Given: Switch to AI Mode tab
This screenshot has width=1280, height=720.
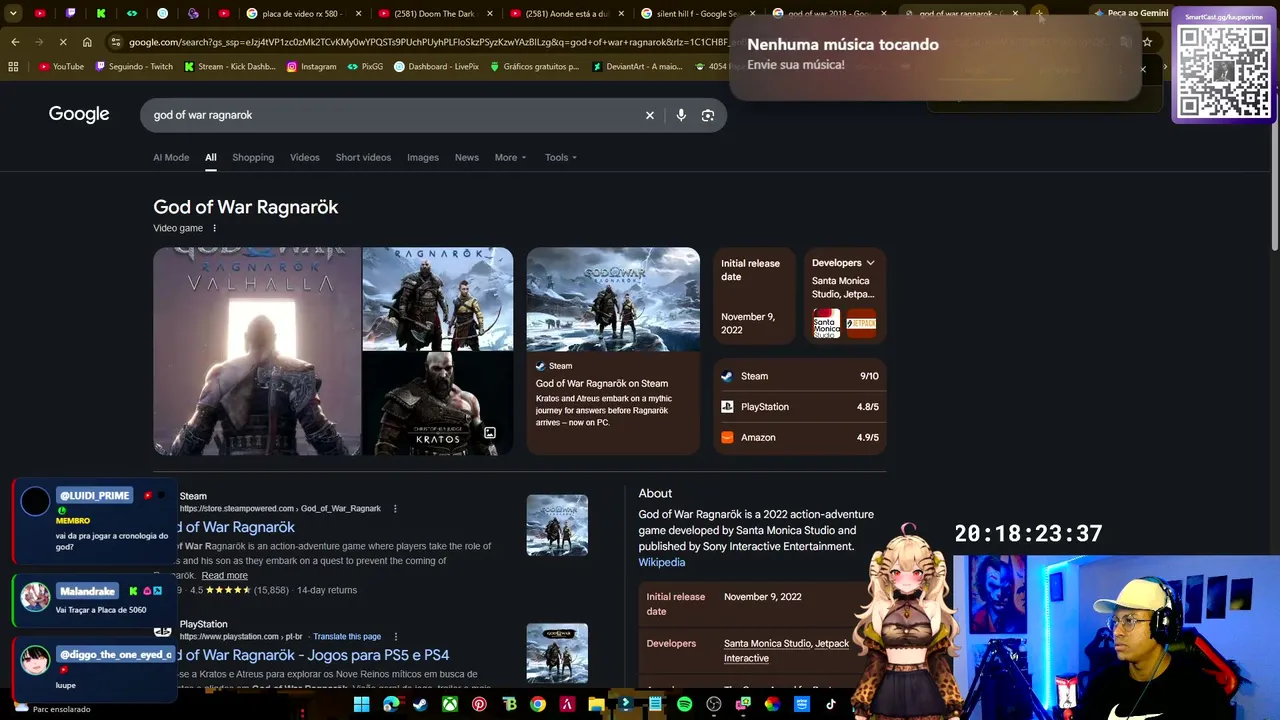Looking at the screenshot, I should pos(171,157).
